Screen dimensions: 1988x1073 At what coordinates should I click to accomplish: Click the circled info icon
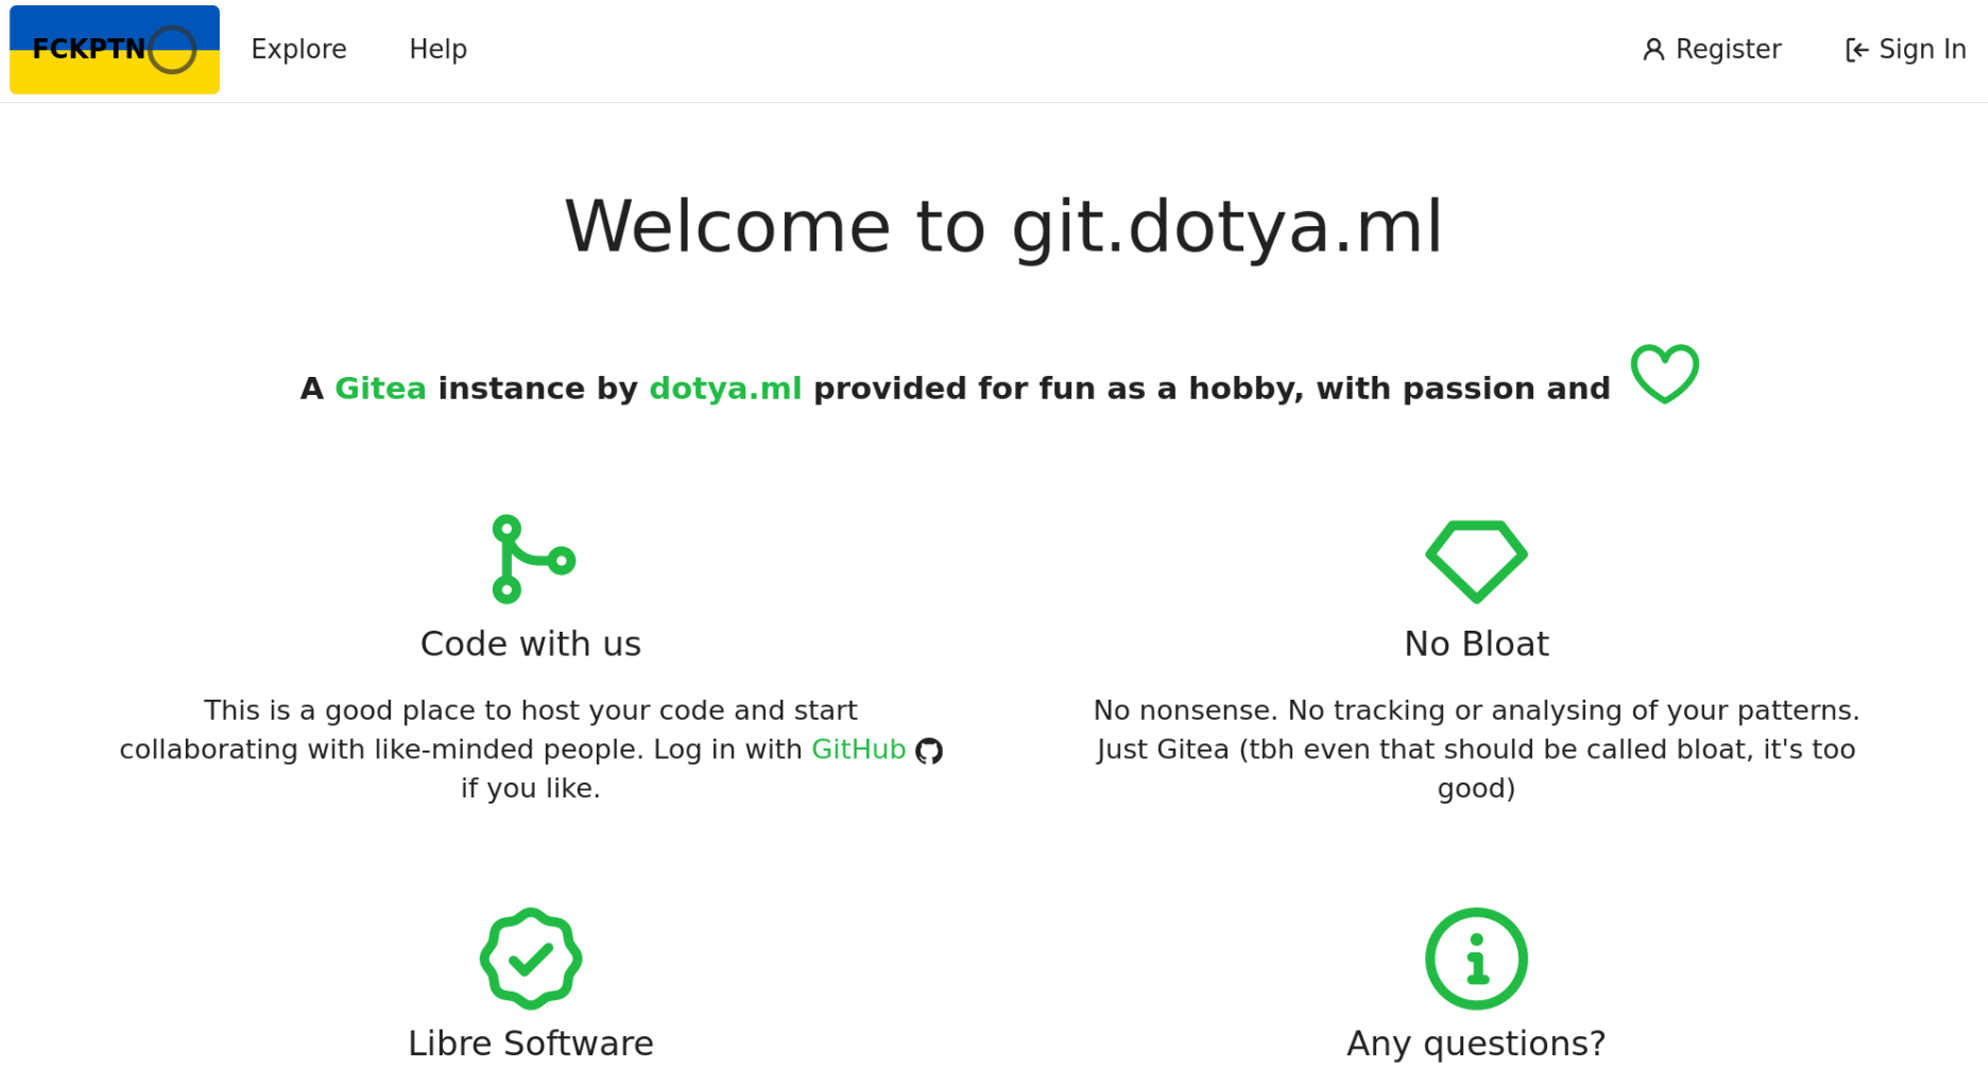(1476, 958)
